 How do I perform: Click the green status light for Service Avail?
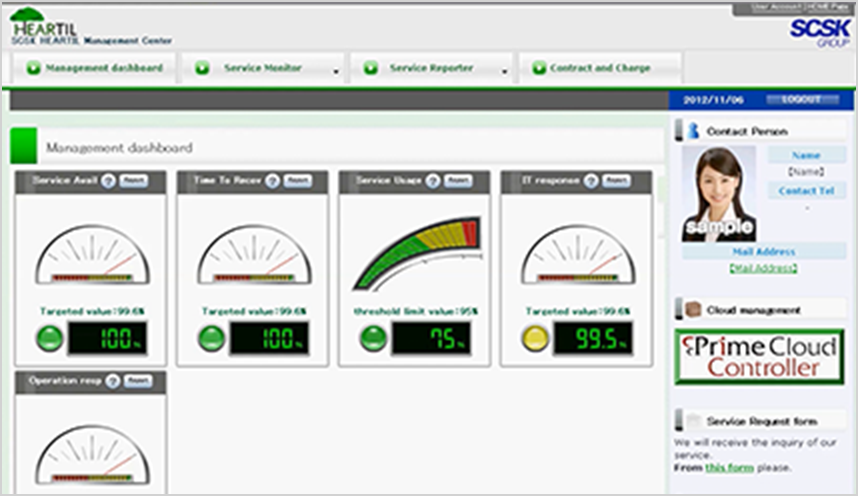(x=47, y=338)
